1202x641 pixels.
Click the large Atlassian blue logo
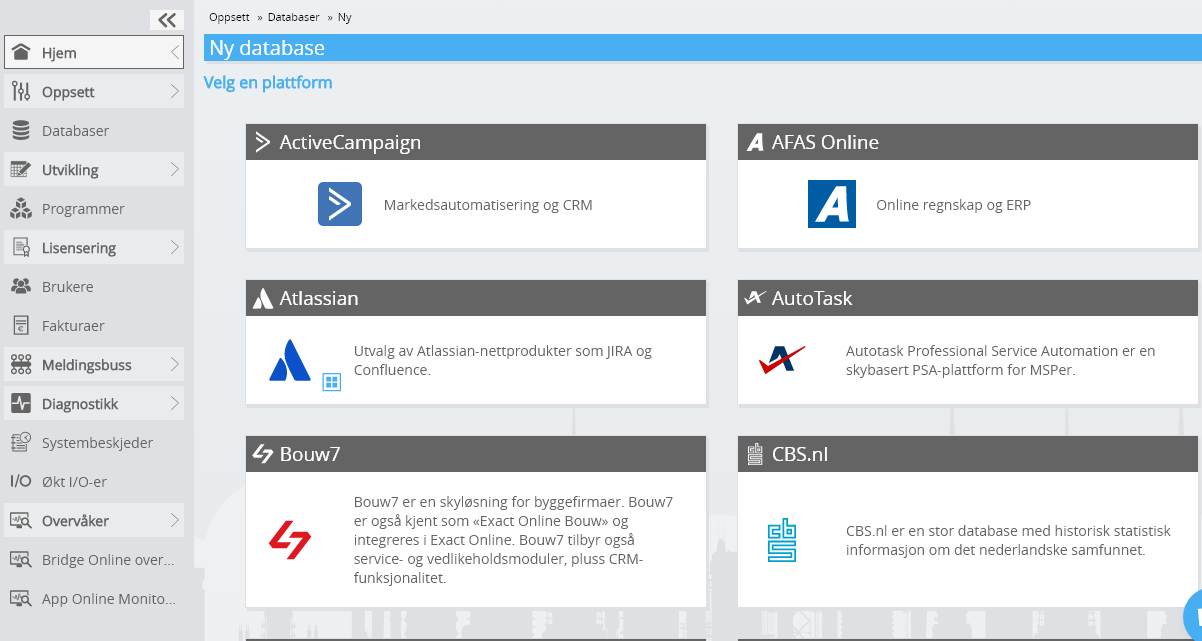(290, 361)
